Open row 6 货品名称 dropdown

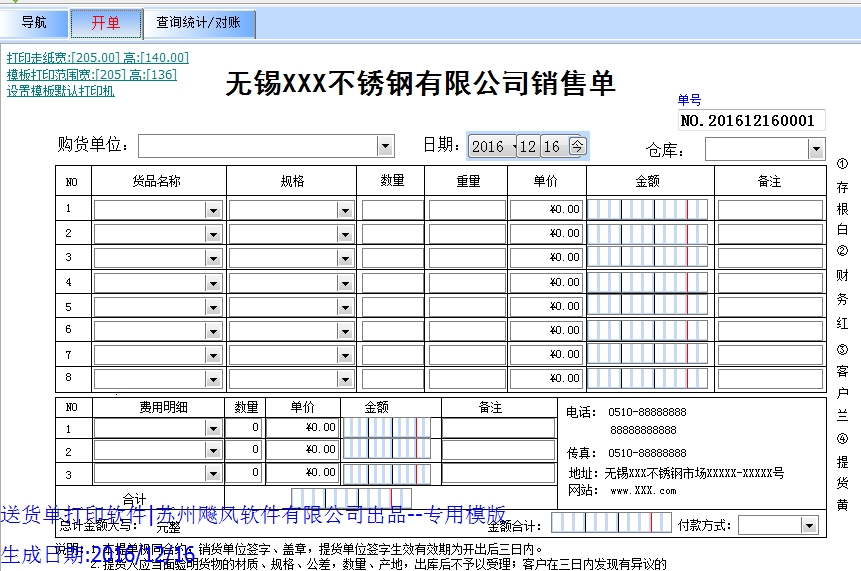(x=213, y=332)
